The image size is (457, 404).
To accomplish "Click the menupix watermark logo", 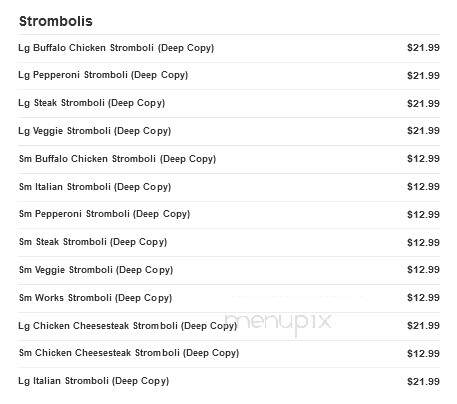I will coord(278,322).
